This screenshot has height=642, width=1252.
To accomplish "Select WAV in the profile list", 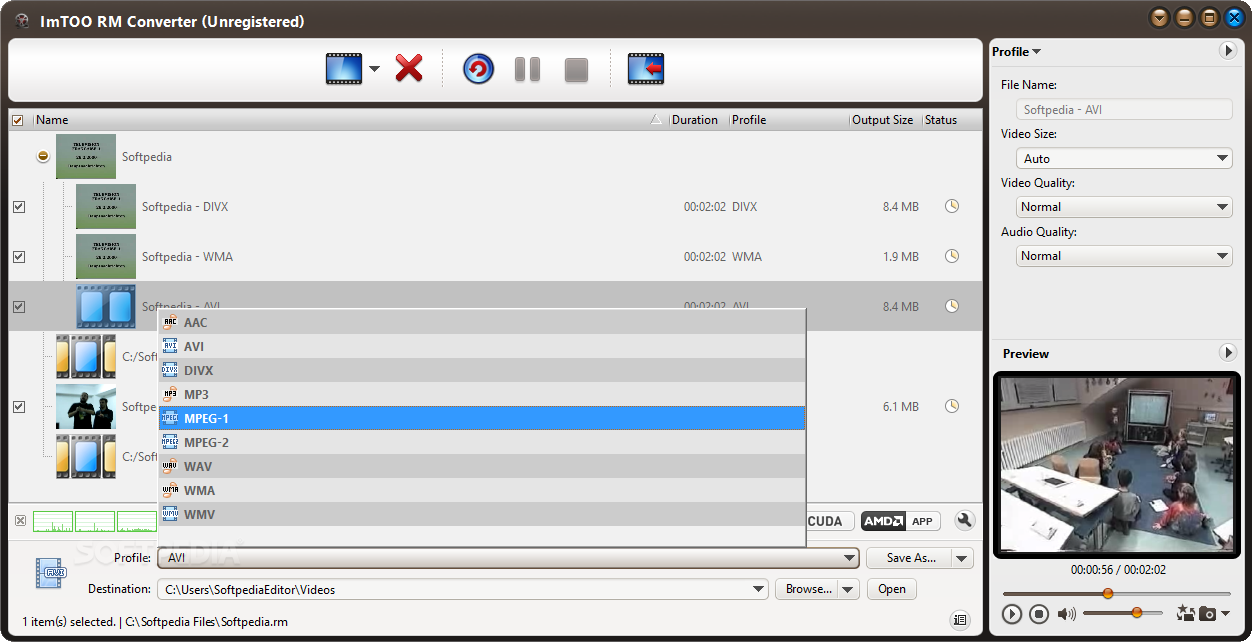I will click(x=482, y=466).
